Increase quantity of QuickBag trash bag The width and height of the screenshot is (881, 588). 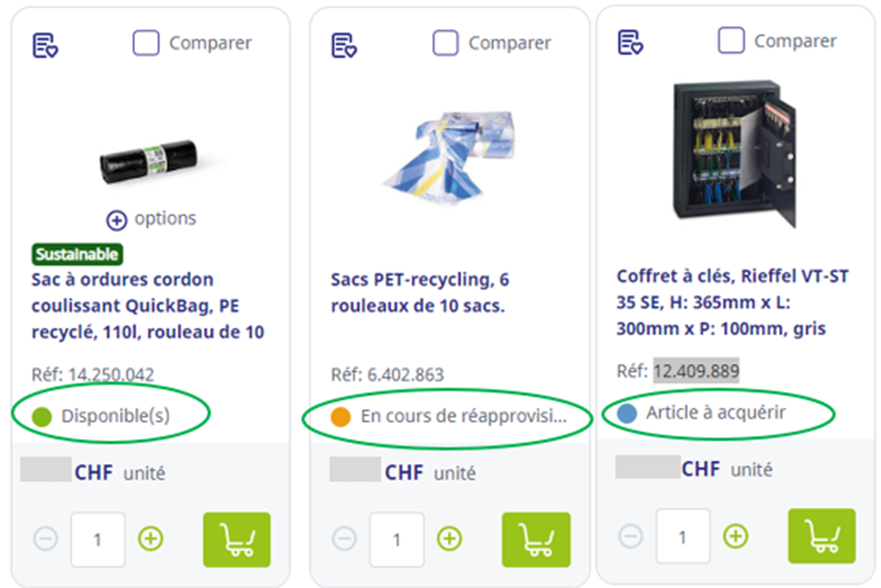click(151, 539)
